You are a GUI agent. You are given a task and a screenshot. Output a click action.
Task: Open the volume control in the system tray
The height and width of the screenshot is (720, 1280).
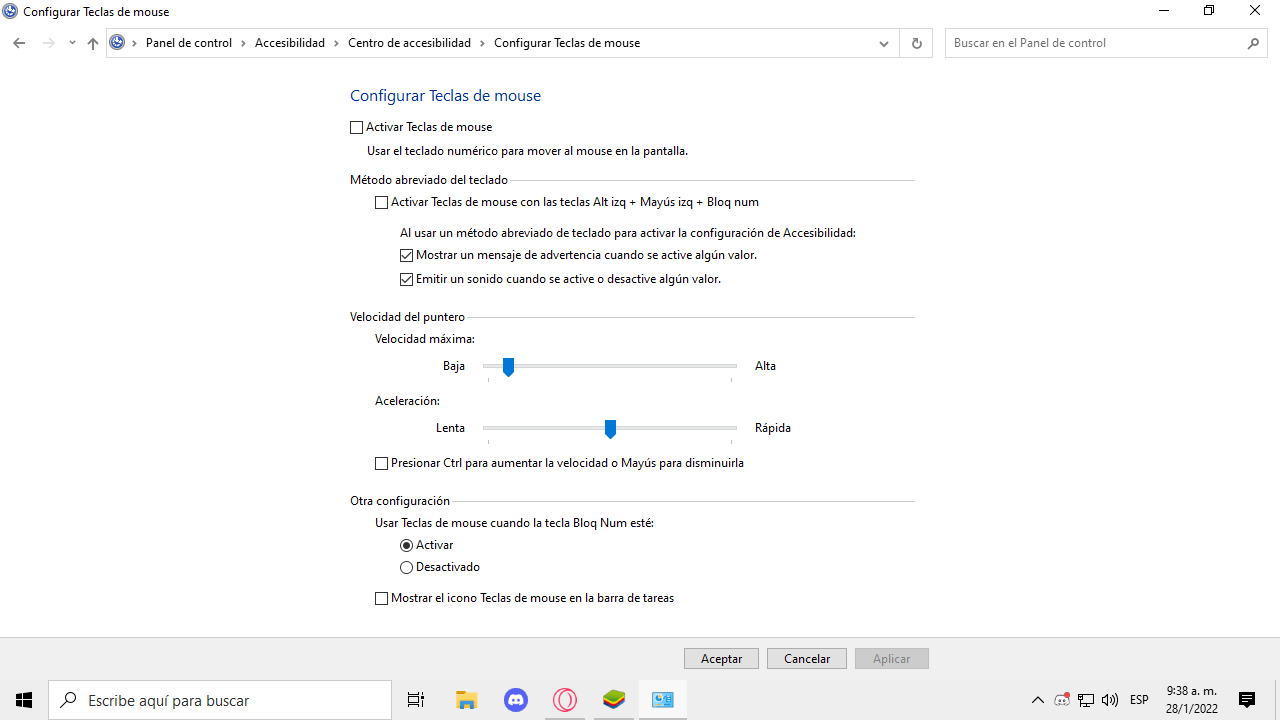[1110, 700]
